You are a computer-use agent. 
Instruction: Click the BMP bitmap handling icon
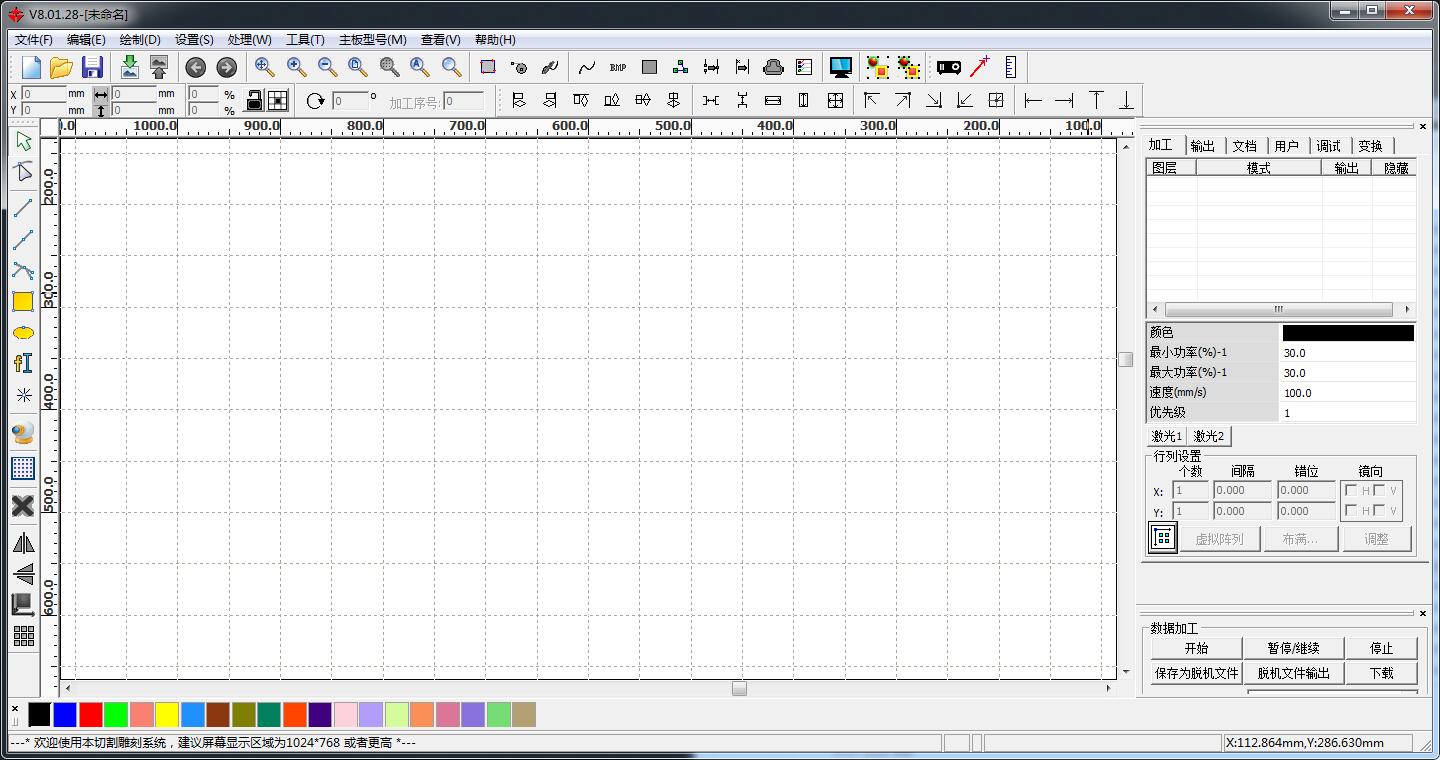(618, 67)
